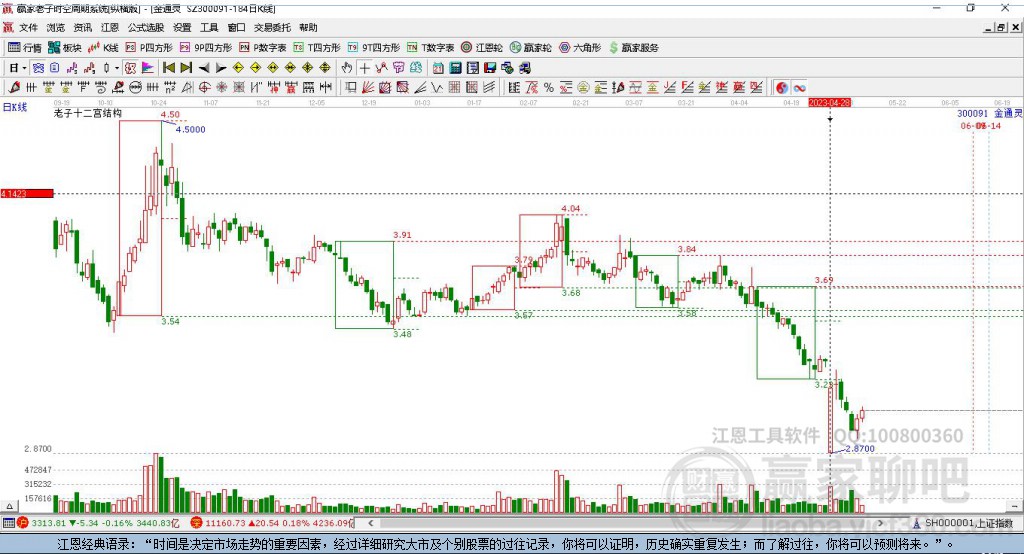
Task: Open the 帮助 menu
Action: [308, 27]
